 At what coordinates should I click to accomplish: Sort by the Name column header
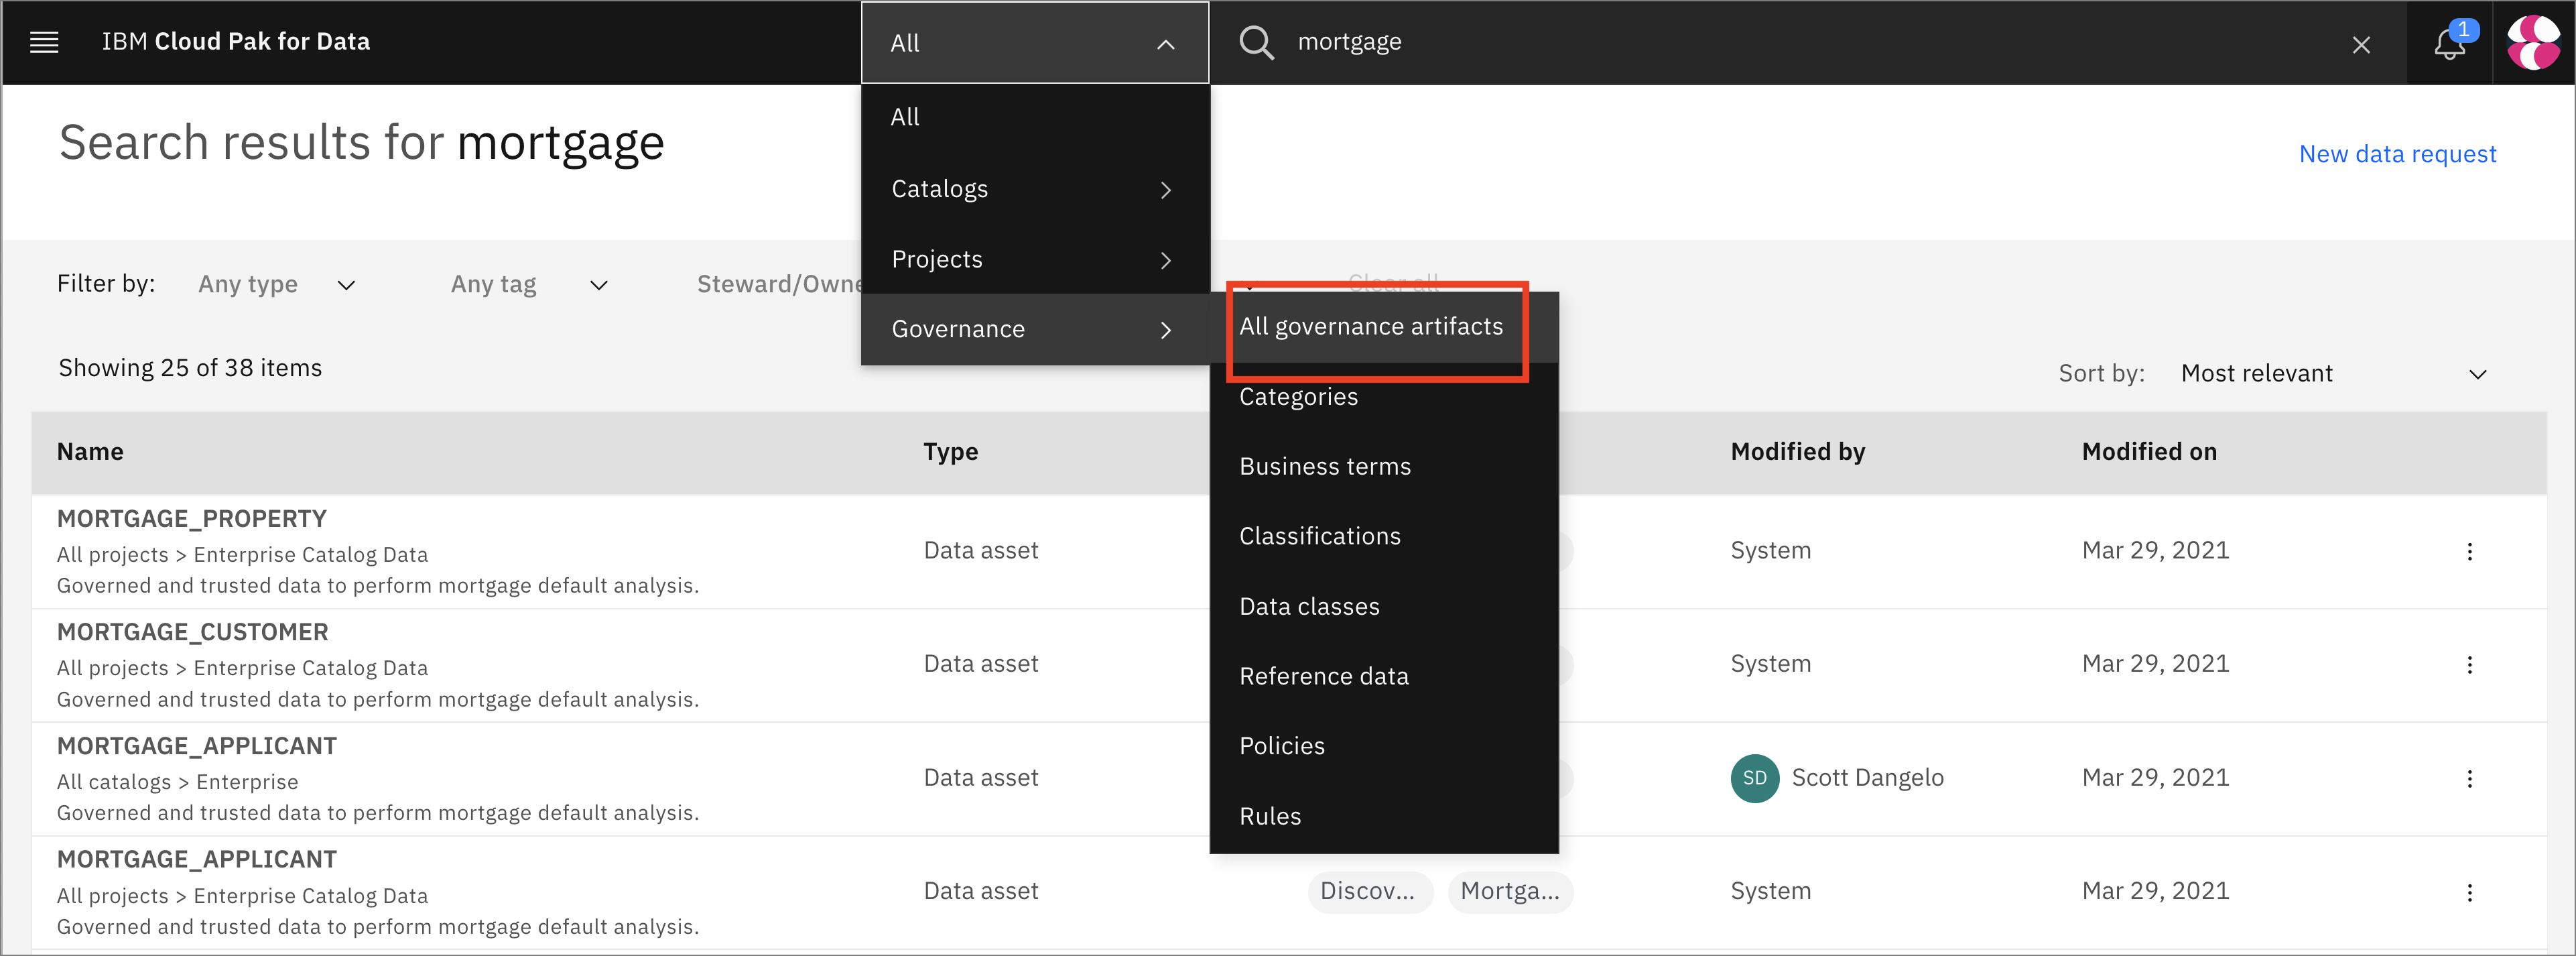point(90,452)
